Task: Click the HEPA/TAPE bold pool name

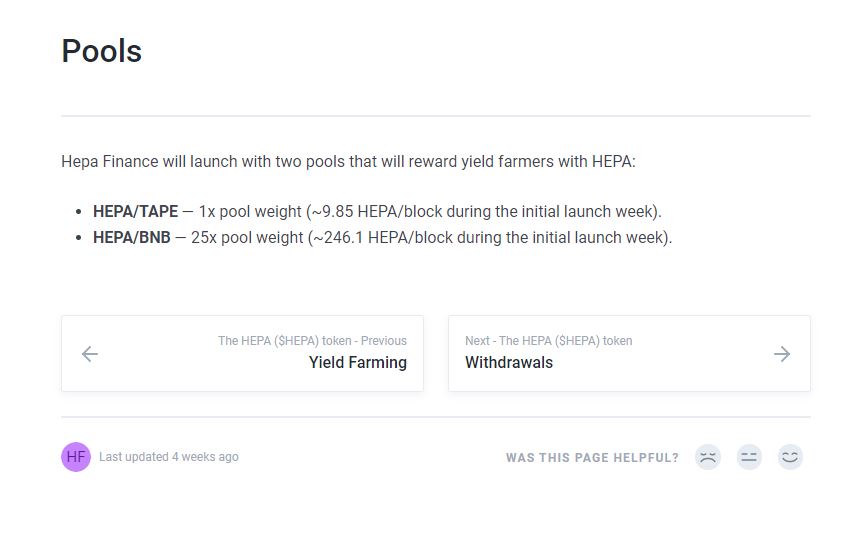Action: click(135, 211)
